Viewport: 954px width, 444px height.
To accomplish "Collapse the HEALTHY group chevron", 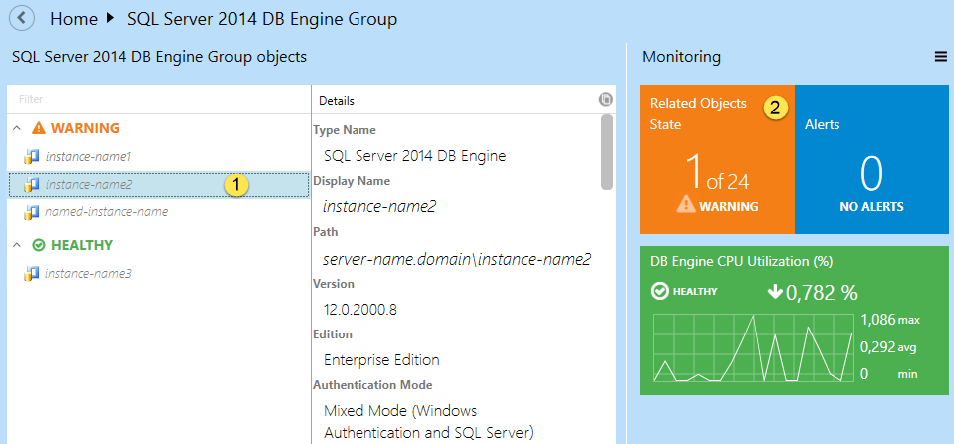I will click(17, 245).
